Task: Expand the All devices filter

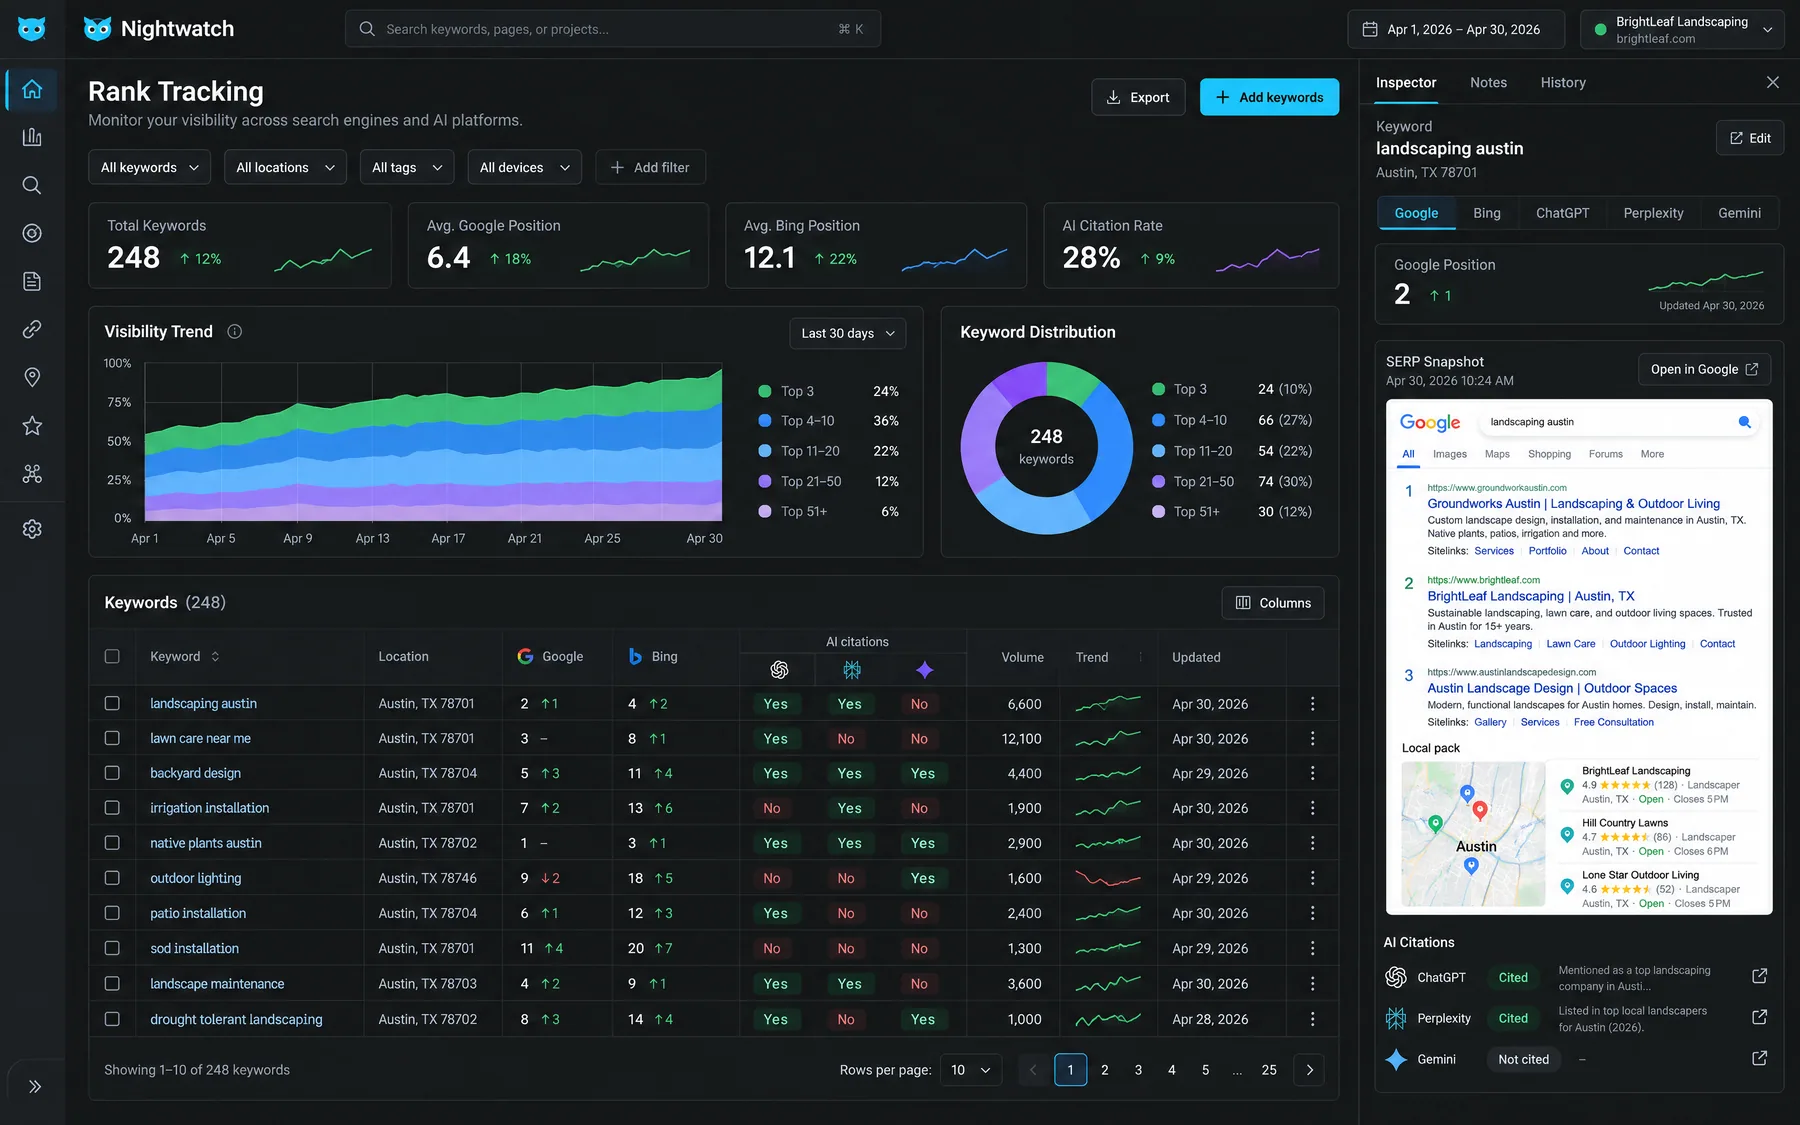Action: (x=524, y=168)
